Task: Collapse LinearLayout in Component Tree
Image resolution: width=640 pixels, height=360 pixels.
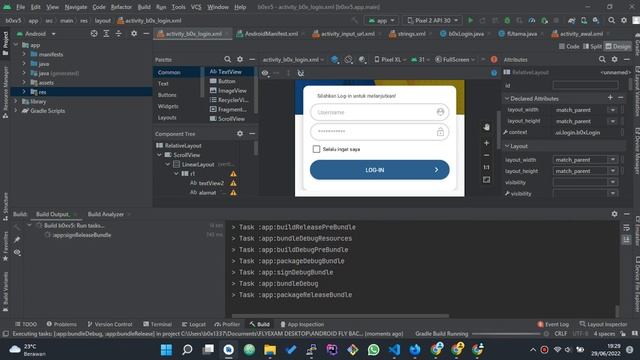Action: point(168,164)
